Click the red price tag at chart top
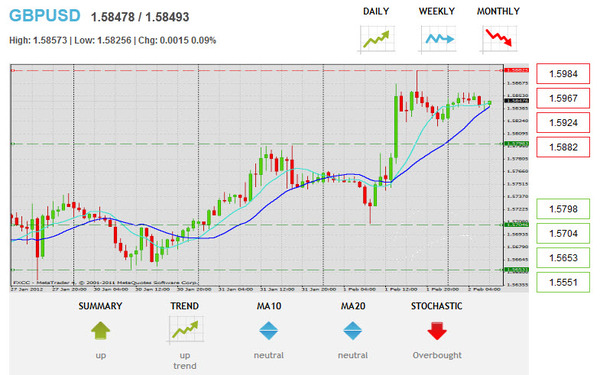600x375 pixels. 517,70
